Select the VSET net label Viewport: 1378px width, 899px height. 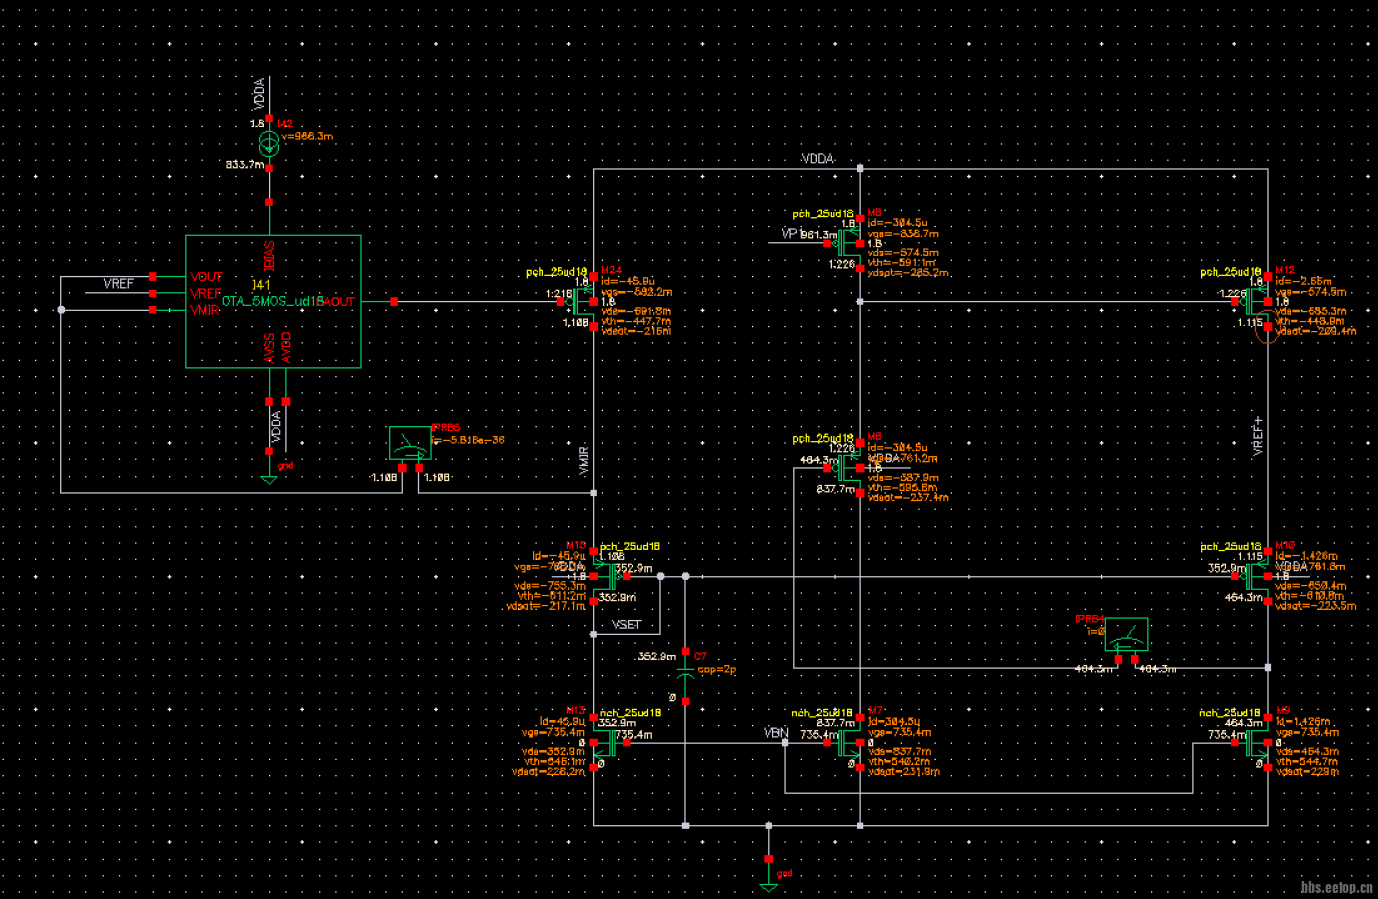[626, 624]
